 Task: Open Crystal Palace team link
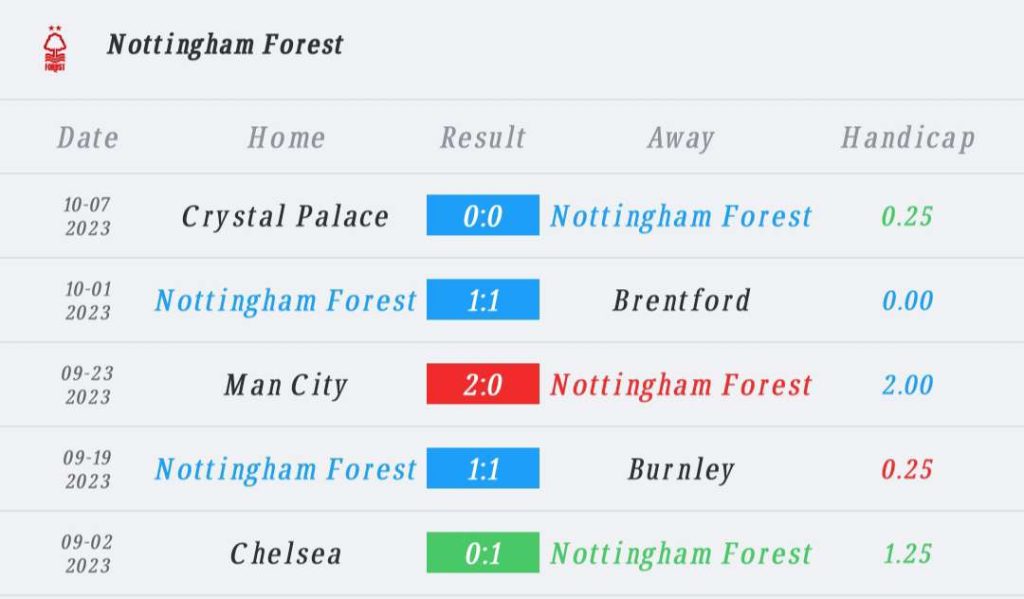[x=285, y=216]
